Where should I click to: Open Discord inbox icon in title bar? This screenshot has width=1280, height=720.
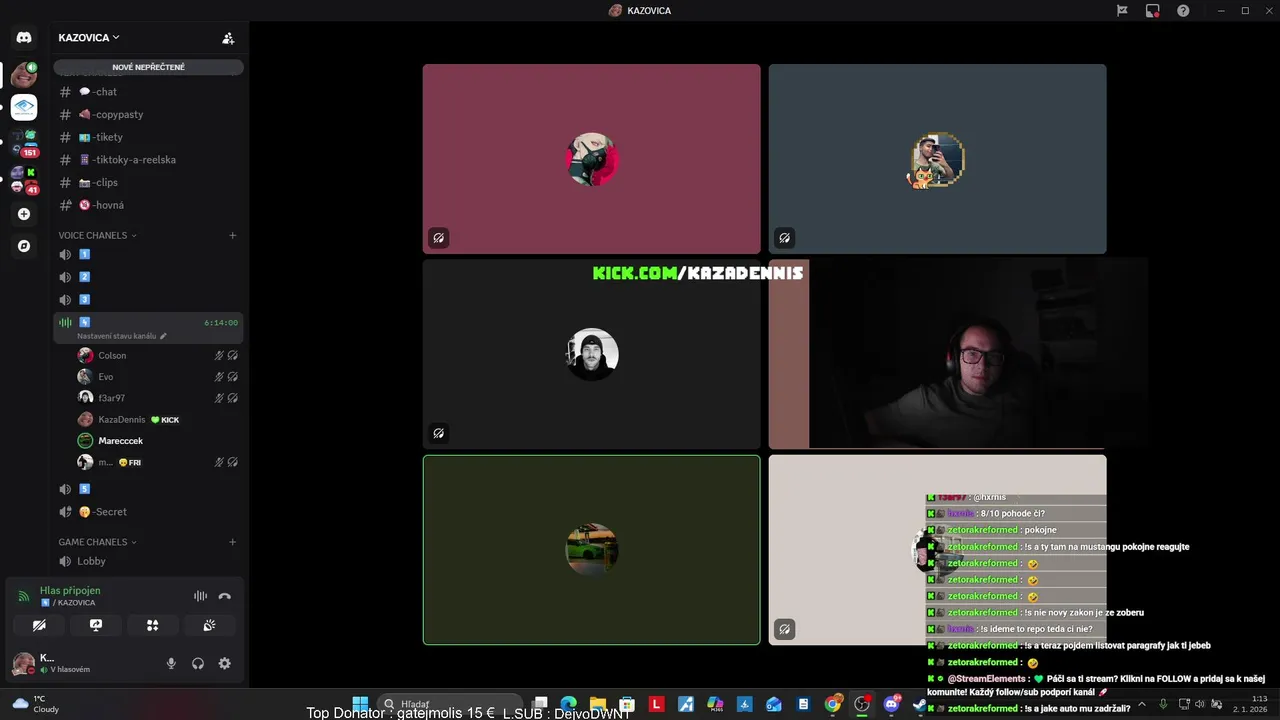pyautogui.click(x=1153, y=11)
